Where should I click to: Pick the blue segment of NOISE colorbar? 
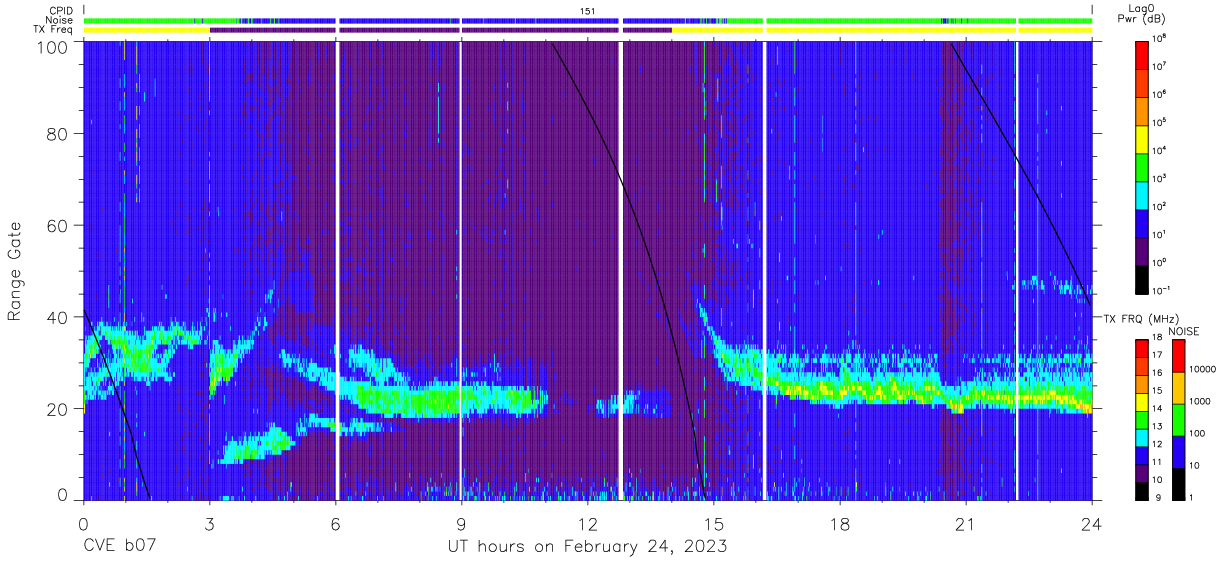1180,451
